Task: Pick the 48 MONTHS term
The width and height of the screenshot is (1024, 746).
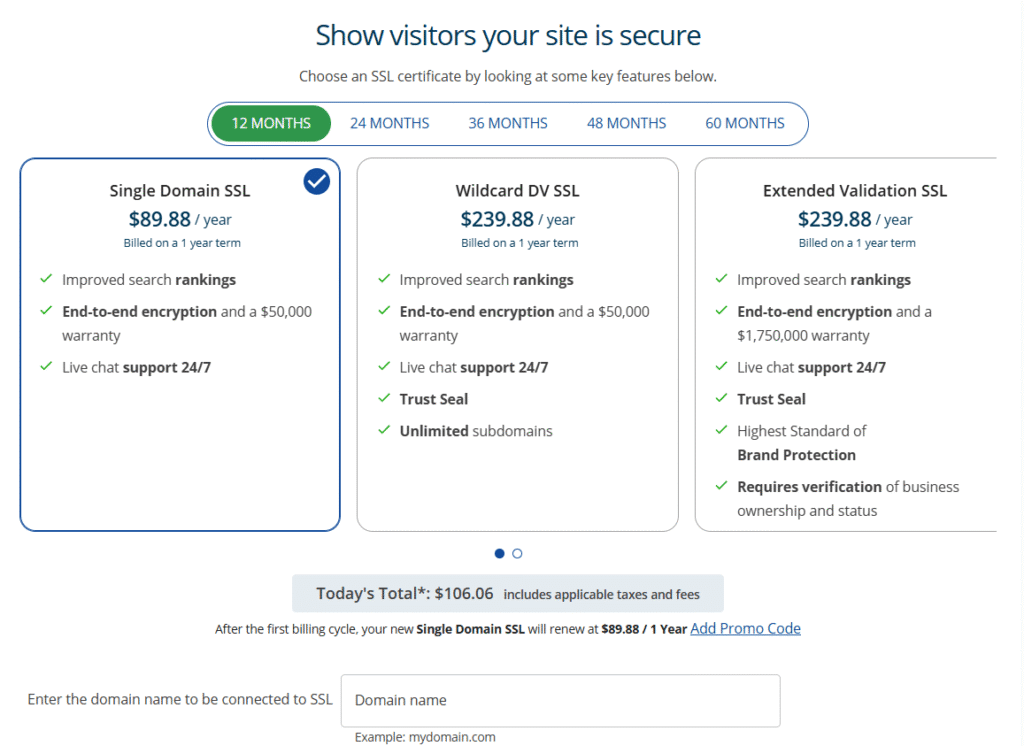Action: [626, 124]
